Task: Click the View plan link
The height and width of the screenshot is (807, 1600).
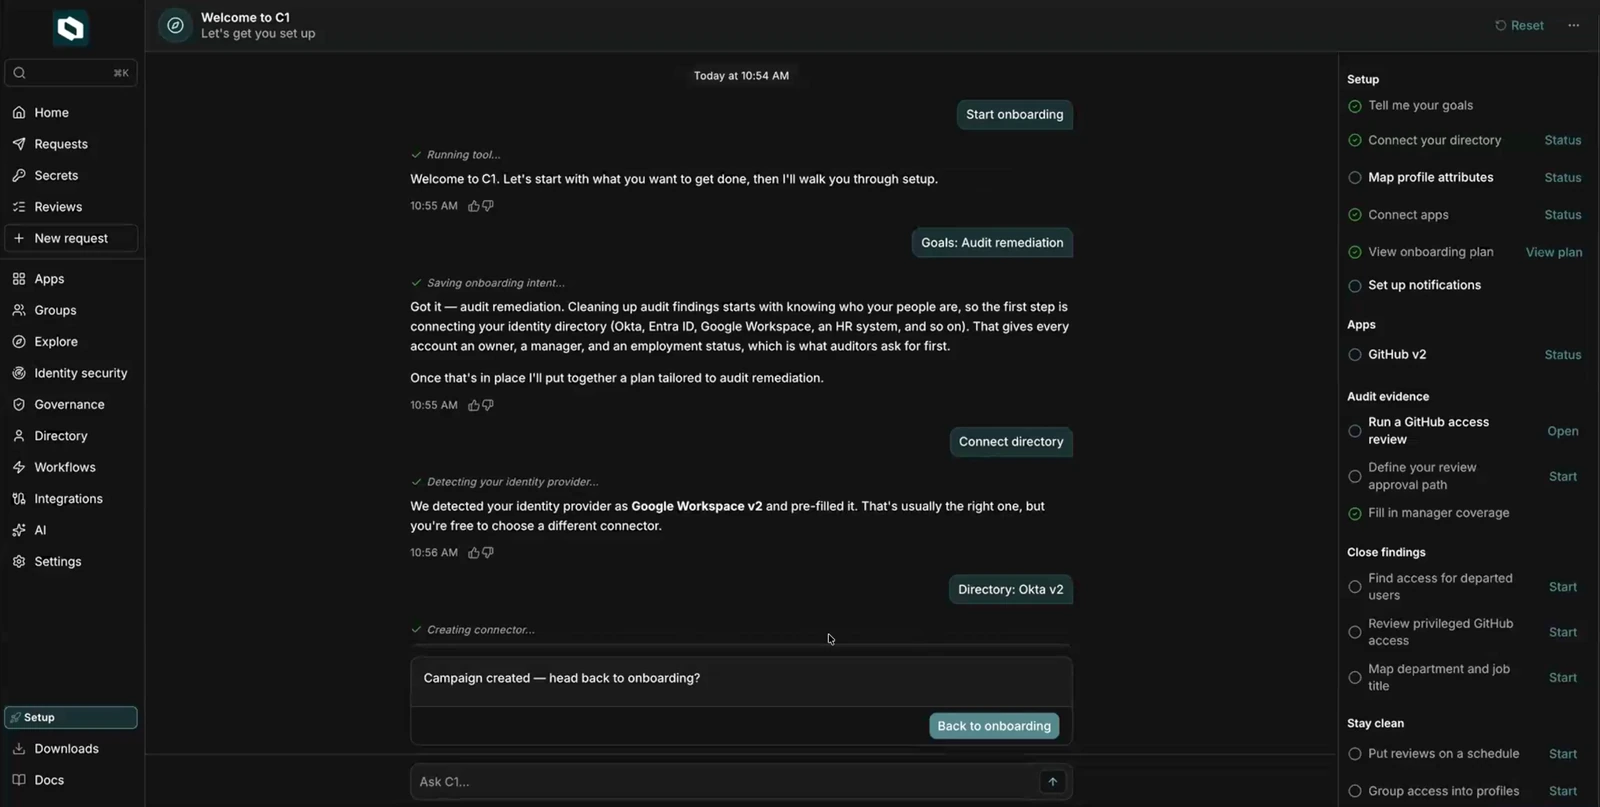Action: coord(1553,253)
